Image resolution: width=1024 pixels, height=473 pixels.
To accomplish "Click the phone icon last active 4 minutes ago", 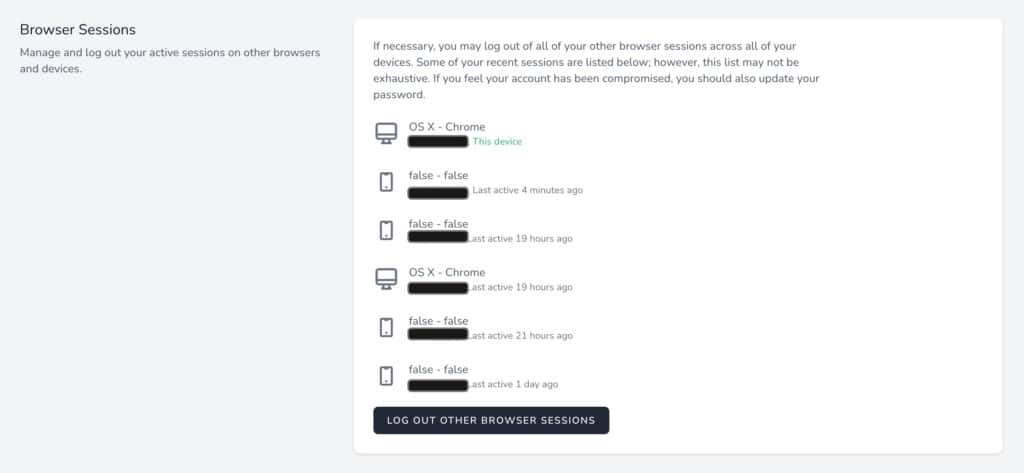I will pyautogui.click(x=386, y=182).
